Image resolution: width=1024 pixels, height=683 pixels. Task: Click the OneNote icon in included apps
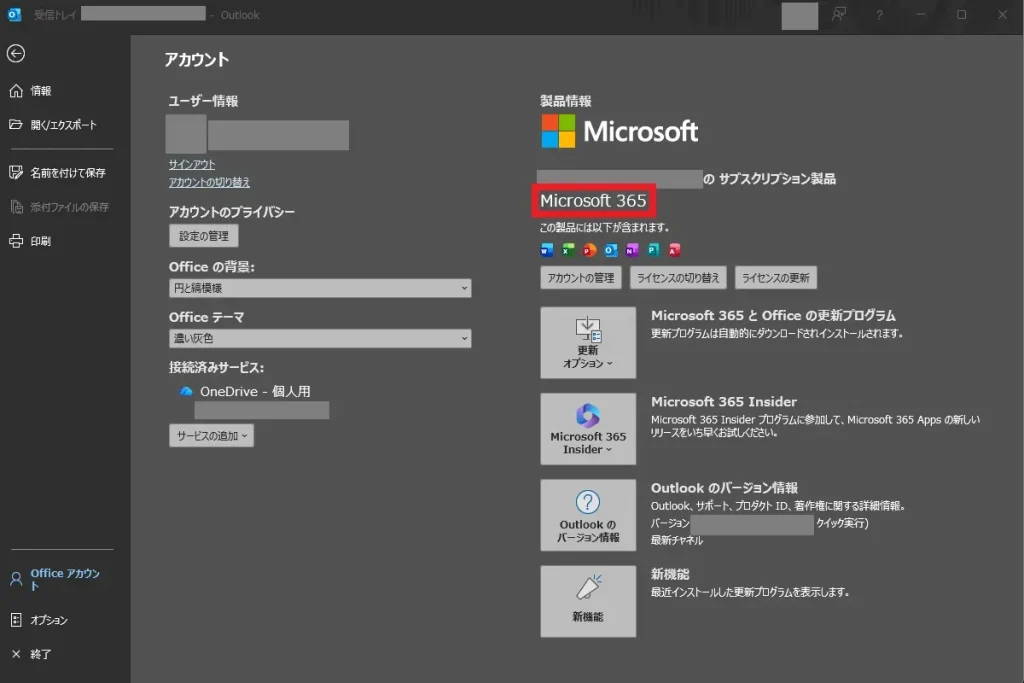[632, 249]
